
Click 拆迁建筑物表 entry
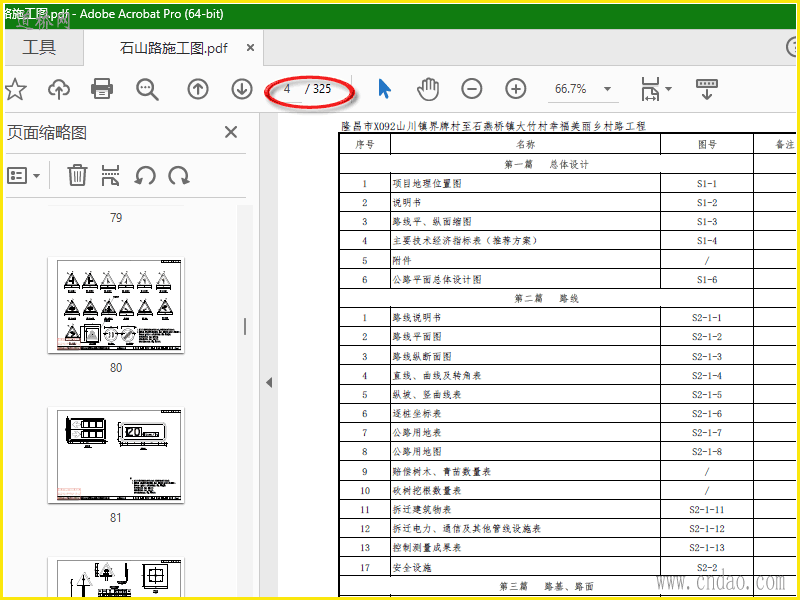[421, 510]
